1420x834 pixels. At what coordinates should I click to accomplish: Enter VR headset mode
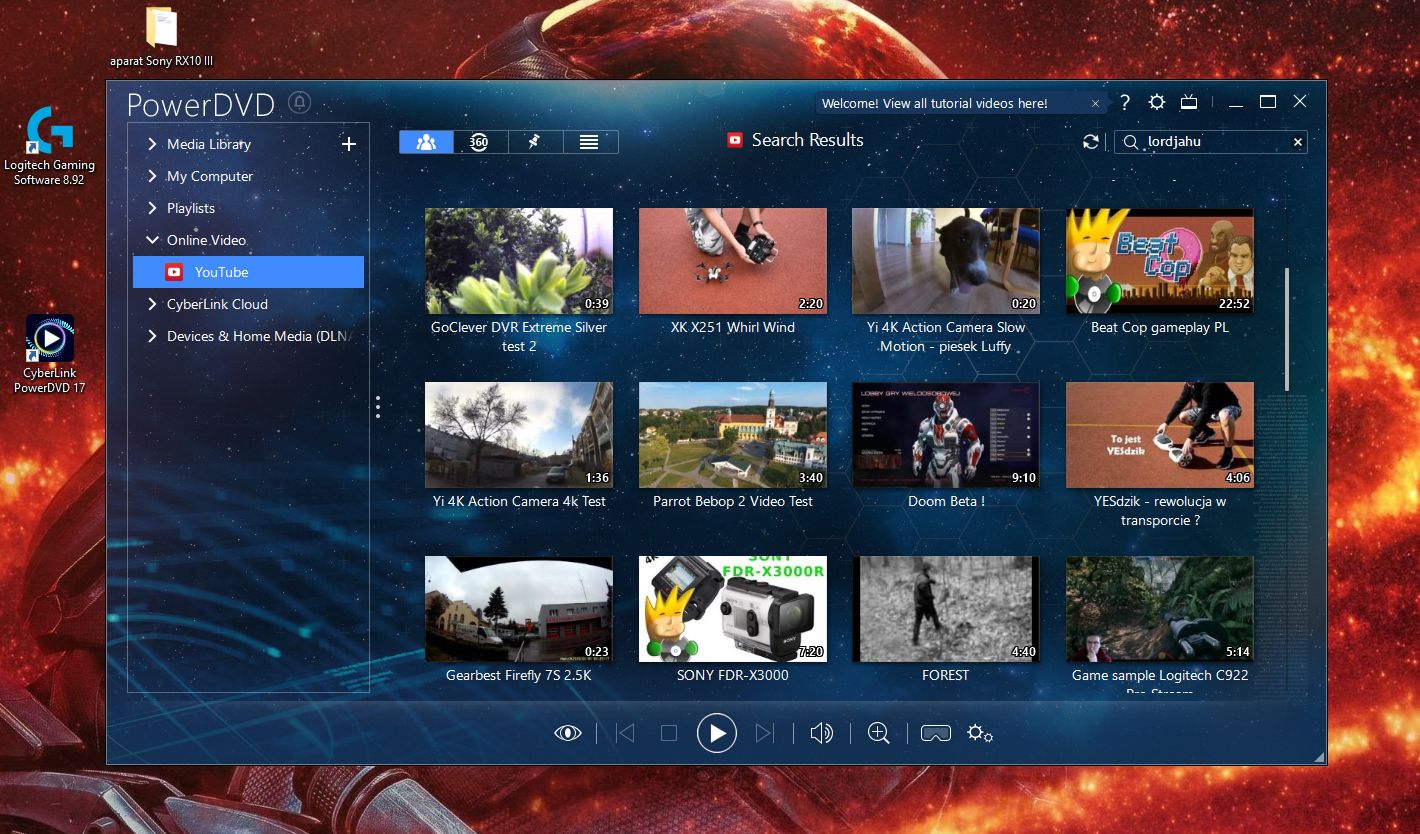click(x=936, y=733)
